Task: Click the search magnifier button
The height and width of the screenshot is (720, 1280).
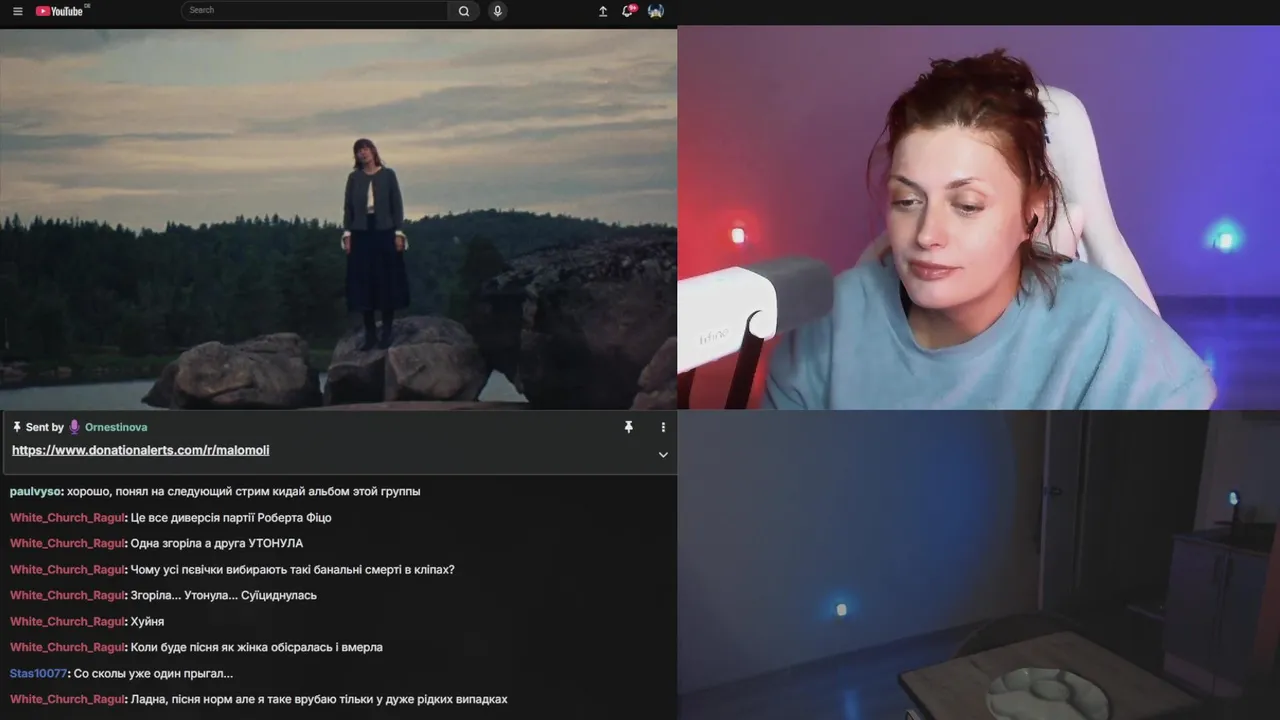Action: (464, 11)
